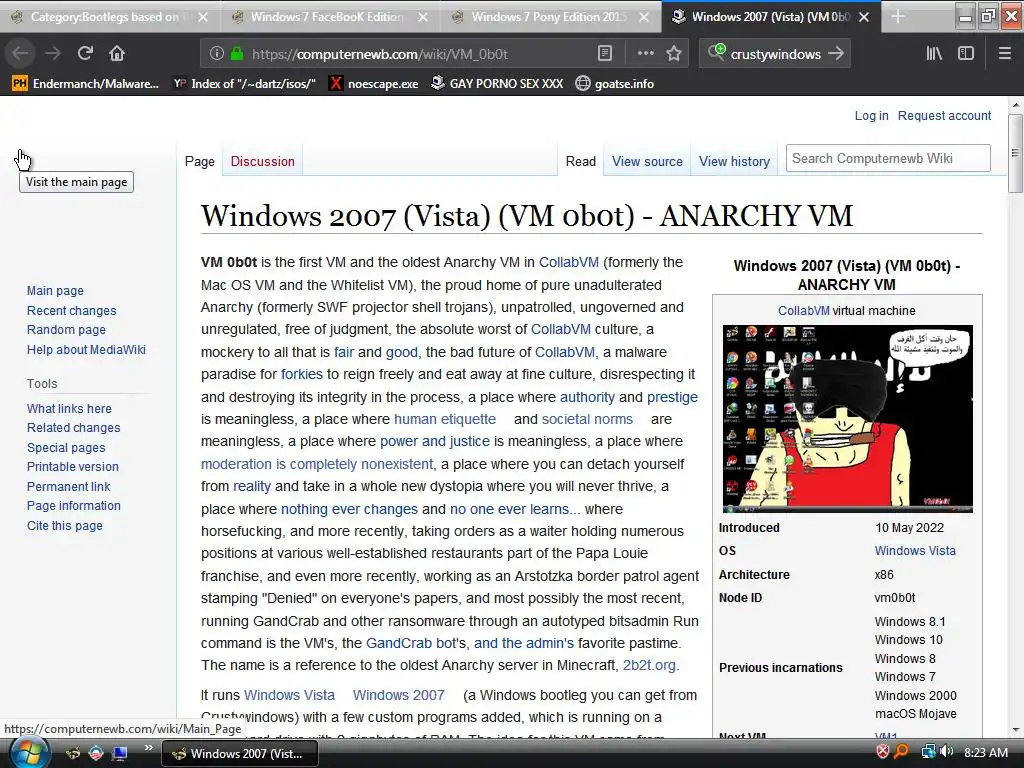Click the volume speaker tray icon
The image size is (1024, 768).
(947, 752)
